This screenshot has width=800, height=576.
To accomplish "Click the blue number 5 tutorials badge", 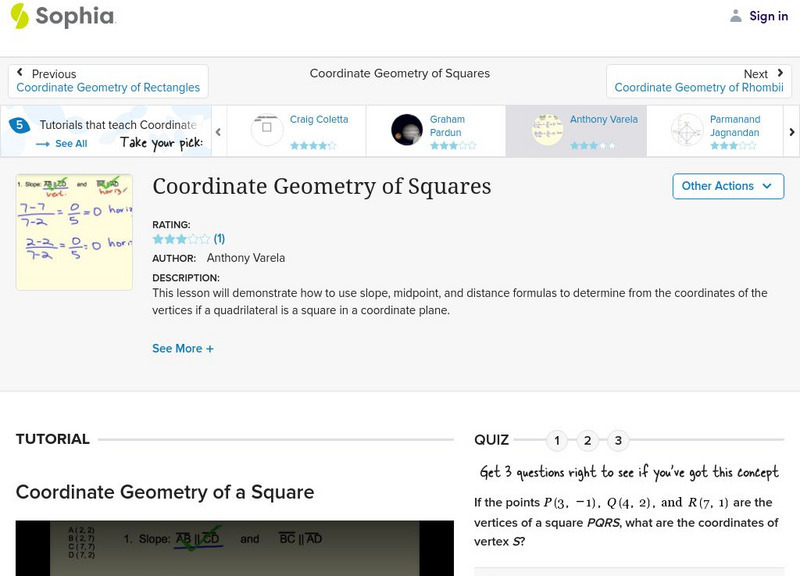I will coord(19,126).
